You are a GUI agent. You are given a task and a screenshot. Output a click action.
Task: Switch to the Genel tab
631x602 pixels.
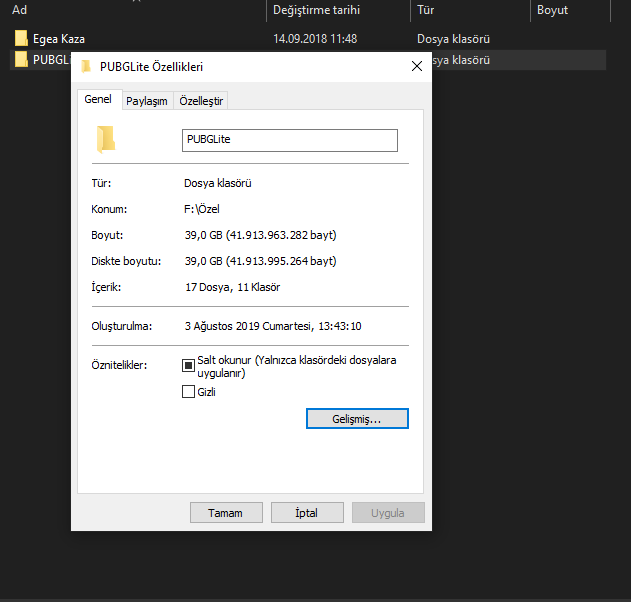tap(98, 99)
